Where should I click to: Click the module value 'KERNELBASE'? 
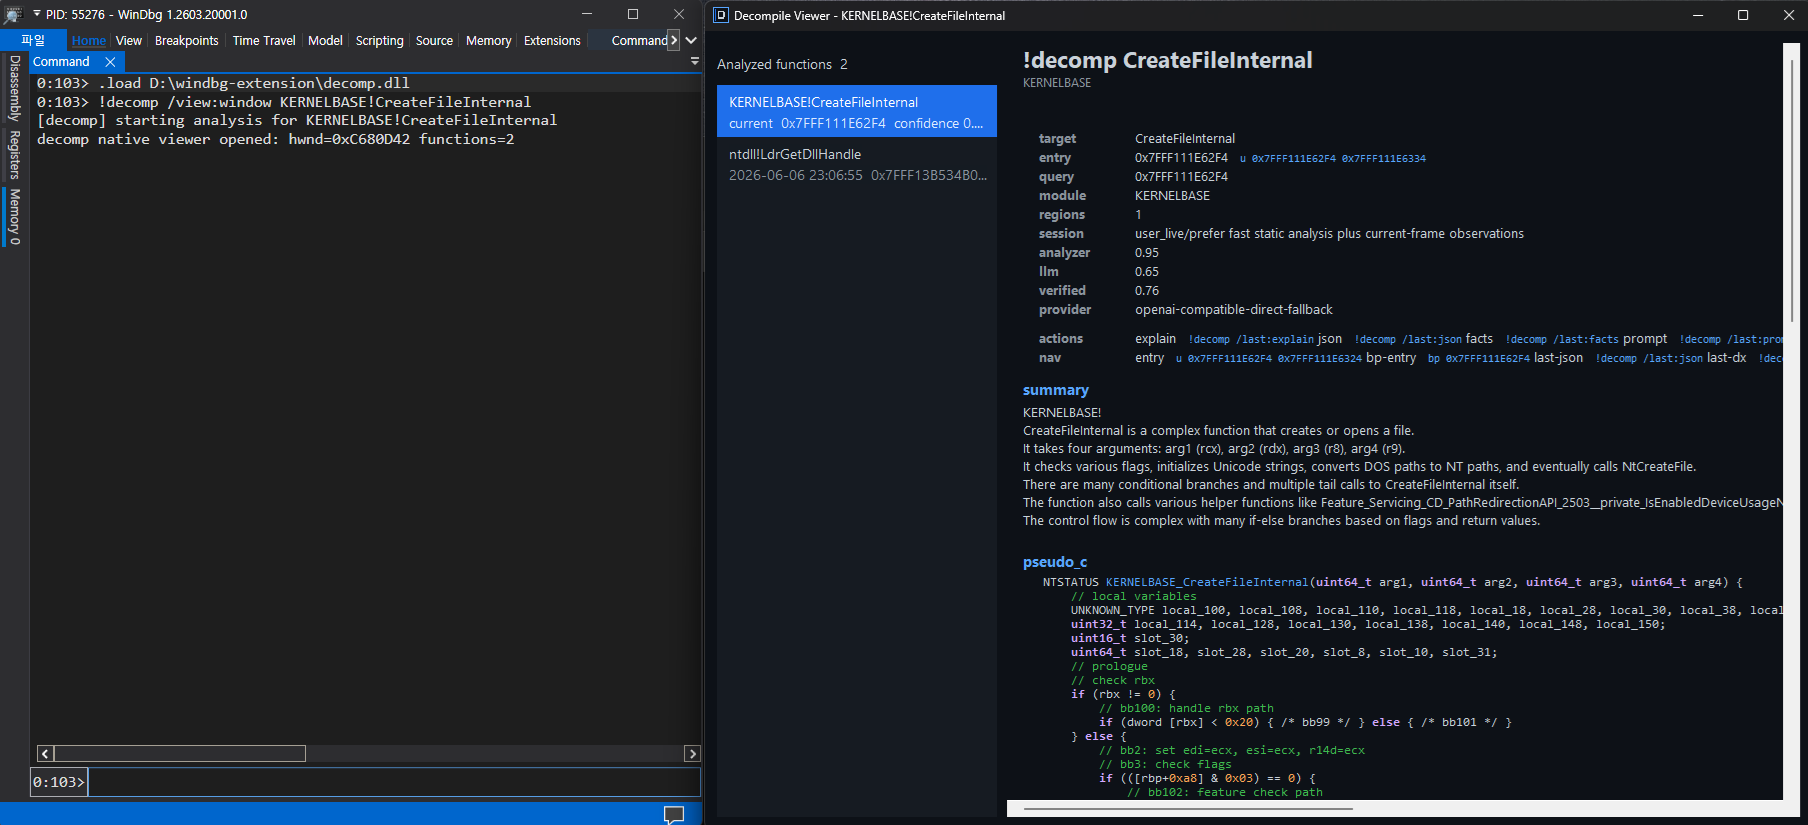pos(1172,196)
